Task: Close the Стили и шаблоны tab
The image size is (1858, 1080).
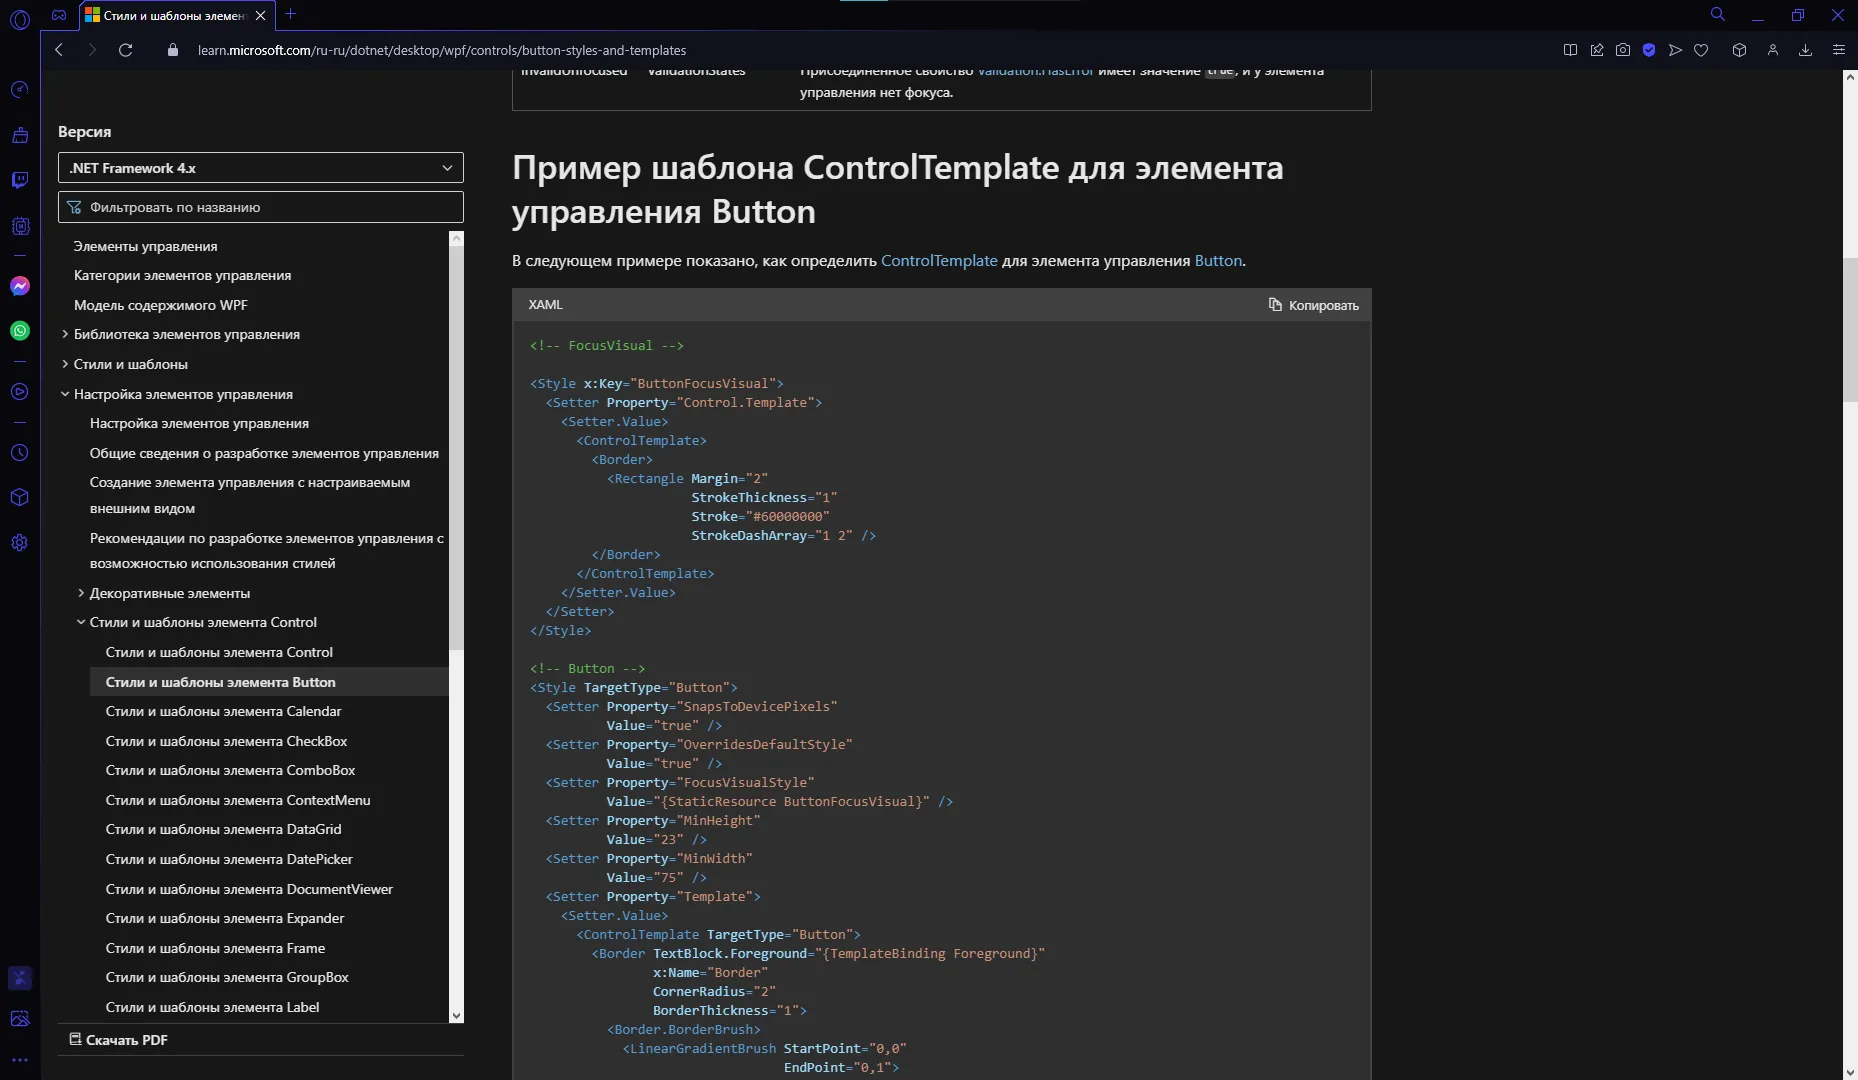Action: (x=261, y=15)
